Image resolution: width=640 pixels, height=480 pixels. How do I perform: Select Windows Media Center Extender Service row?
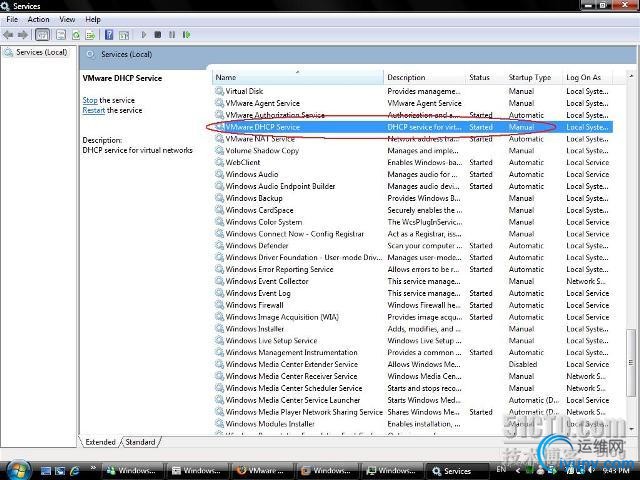coord(413,364)
